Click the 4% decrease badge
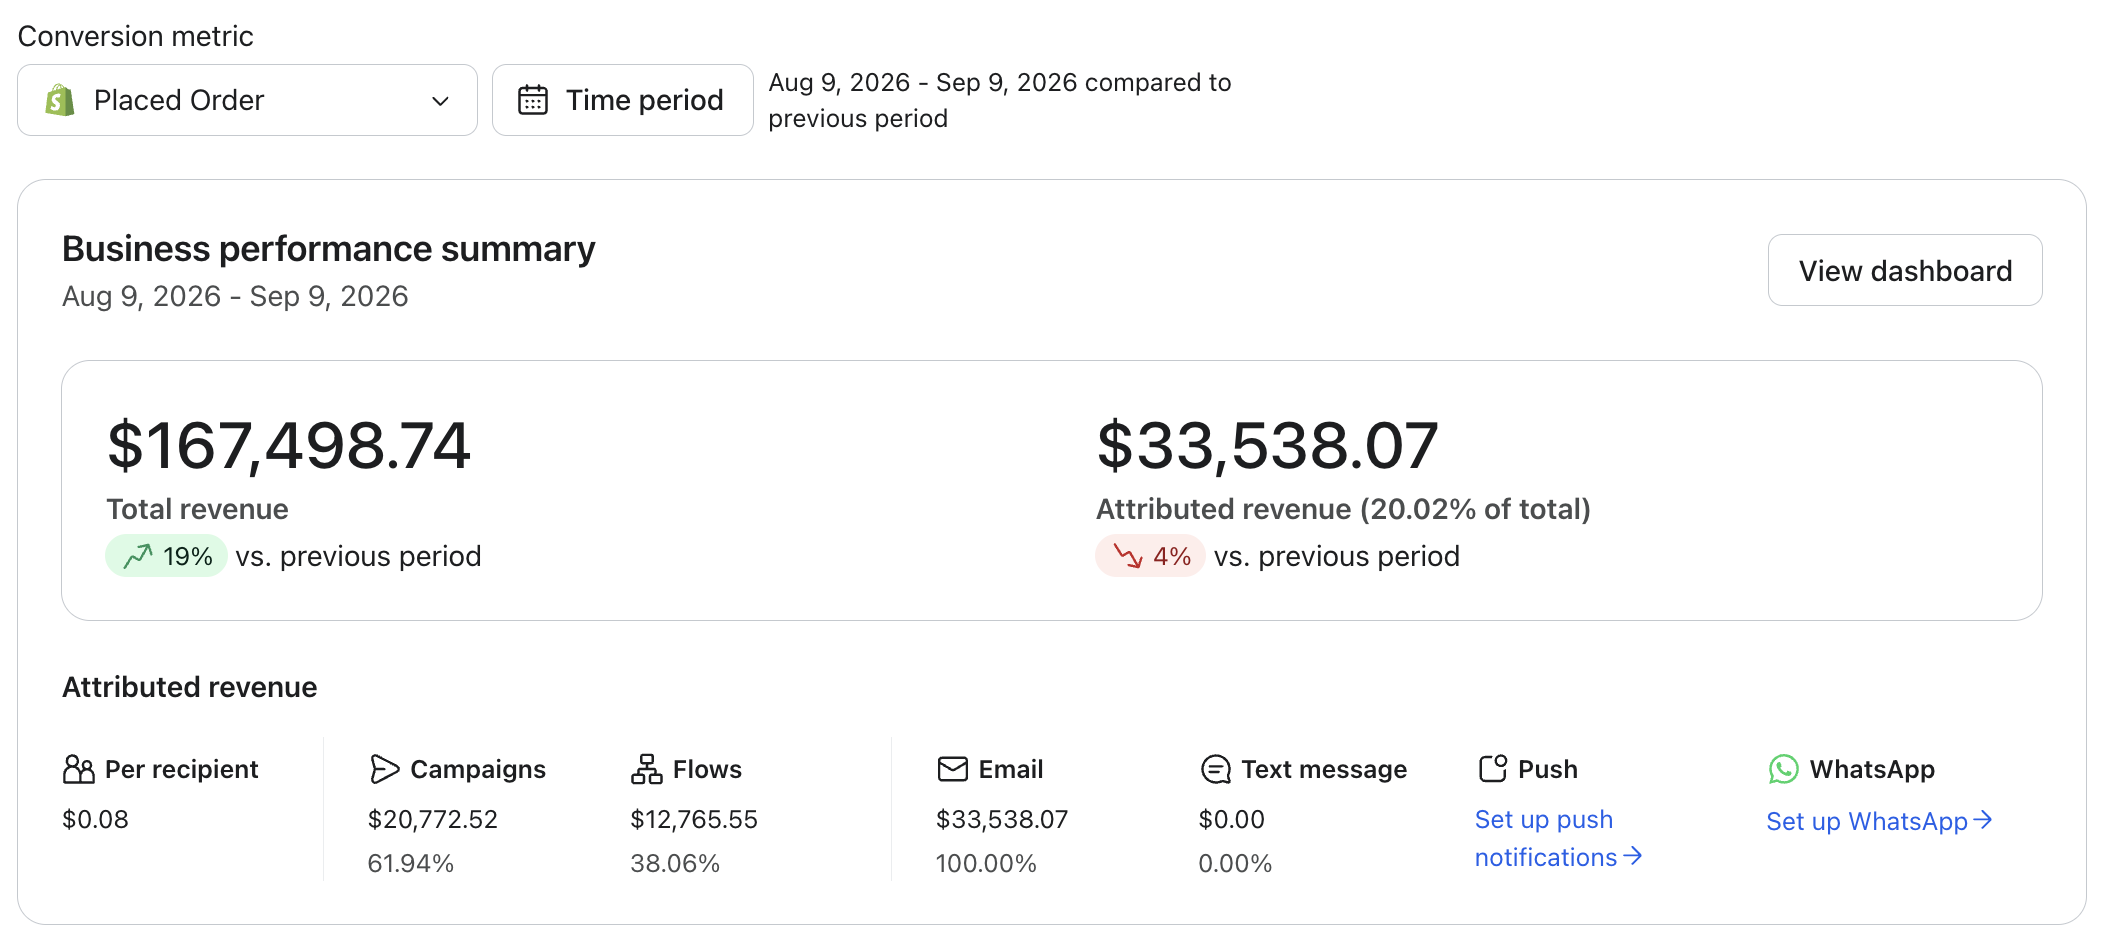The height and width of the screenshot is (946, 2126). point(1150,556)
